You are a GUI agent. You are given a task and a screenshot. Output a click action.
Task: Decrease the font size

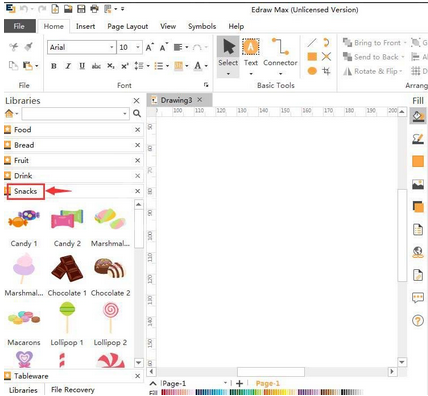[163, 47]
